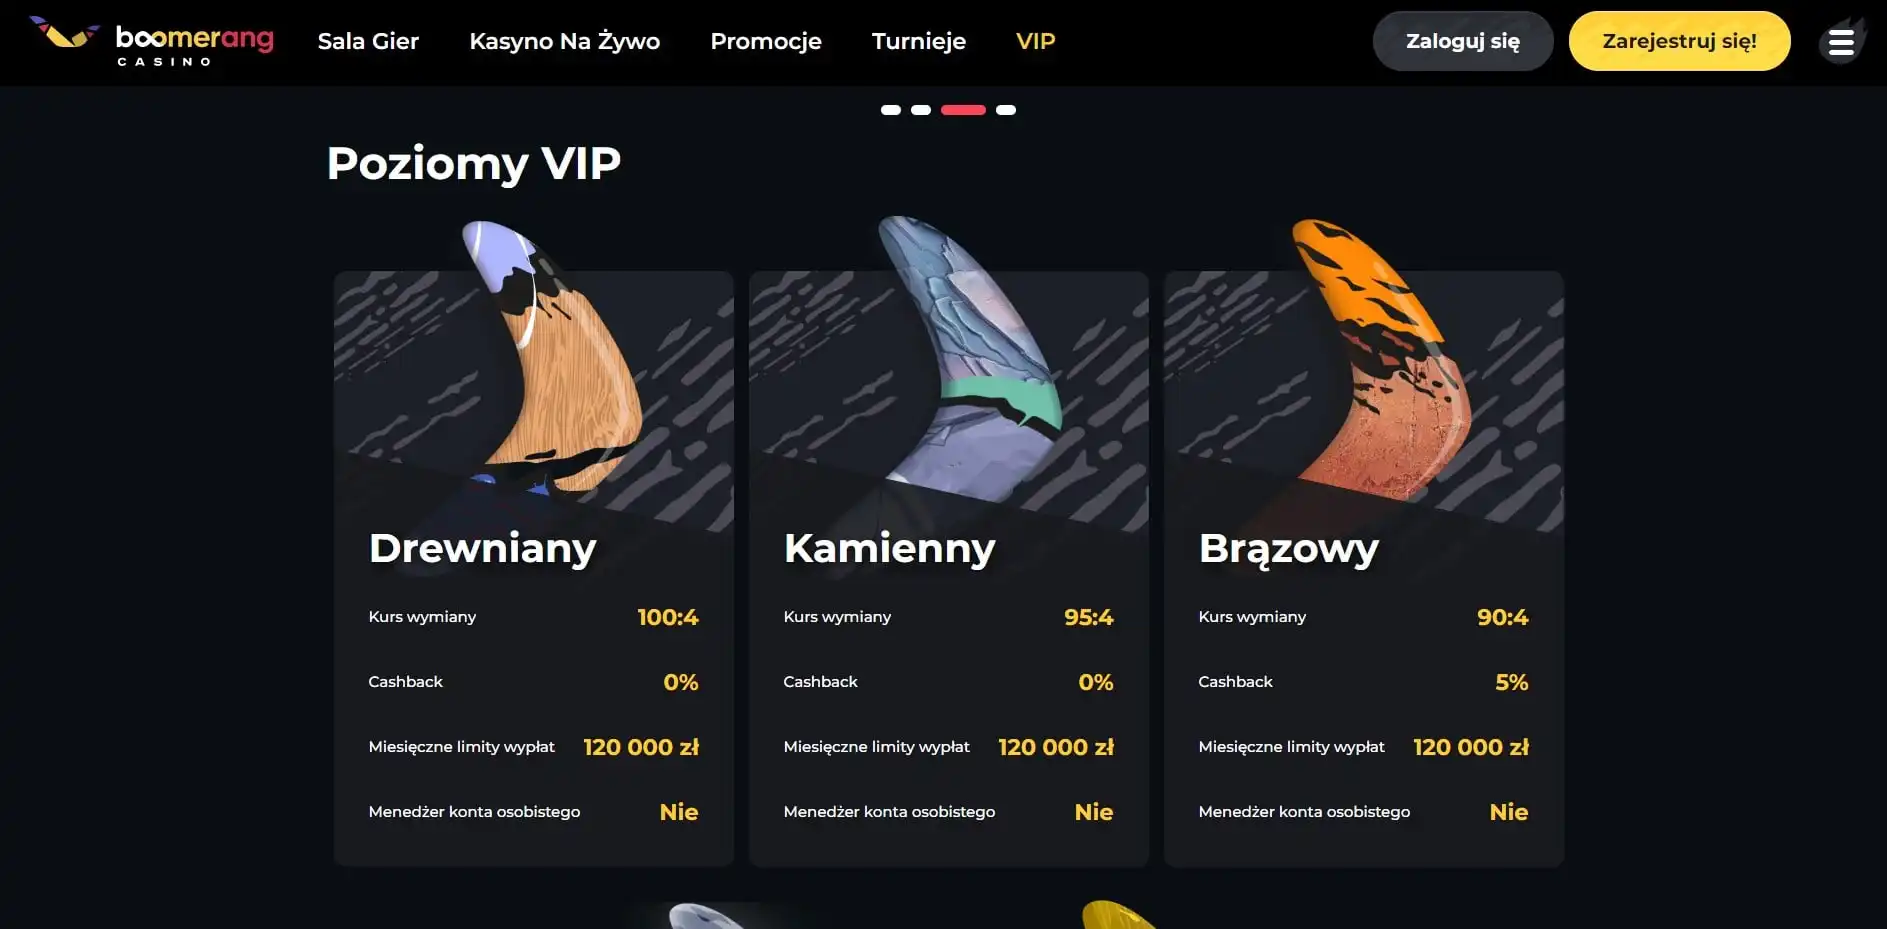
Task: Click the Drewniany level card title
Action: pyautogui.click(x=482, y=548)
